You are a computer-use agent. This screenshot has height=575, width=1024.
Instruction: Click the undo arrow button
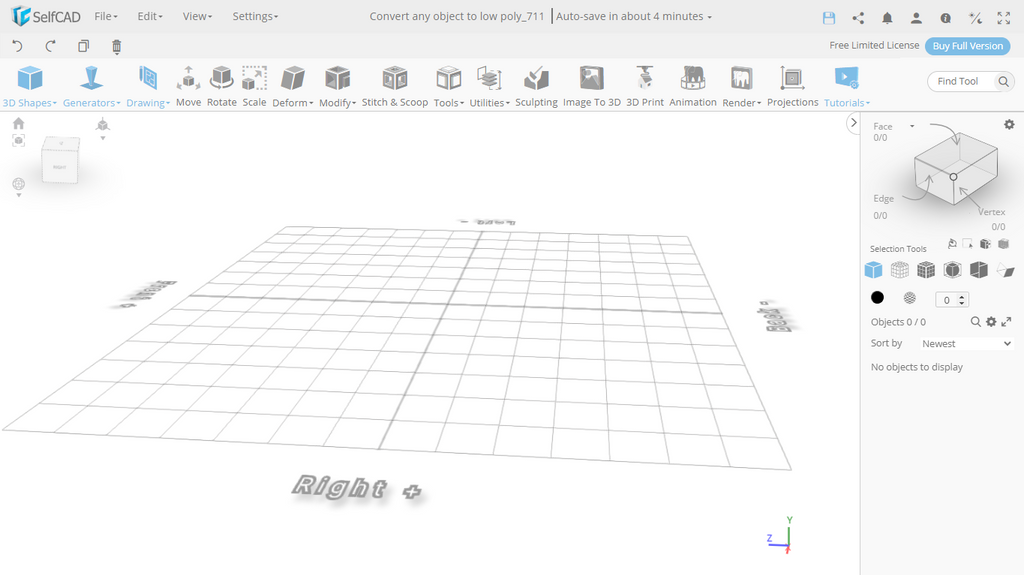(x=17, y=46)
